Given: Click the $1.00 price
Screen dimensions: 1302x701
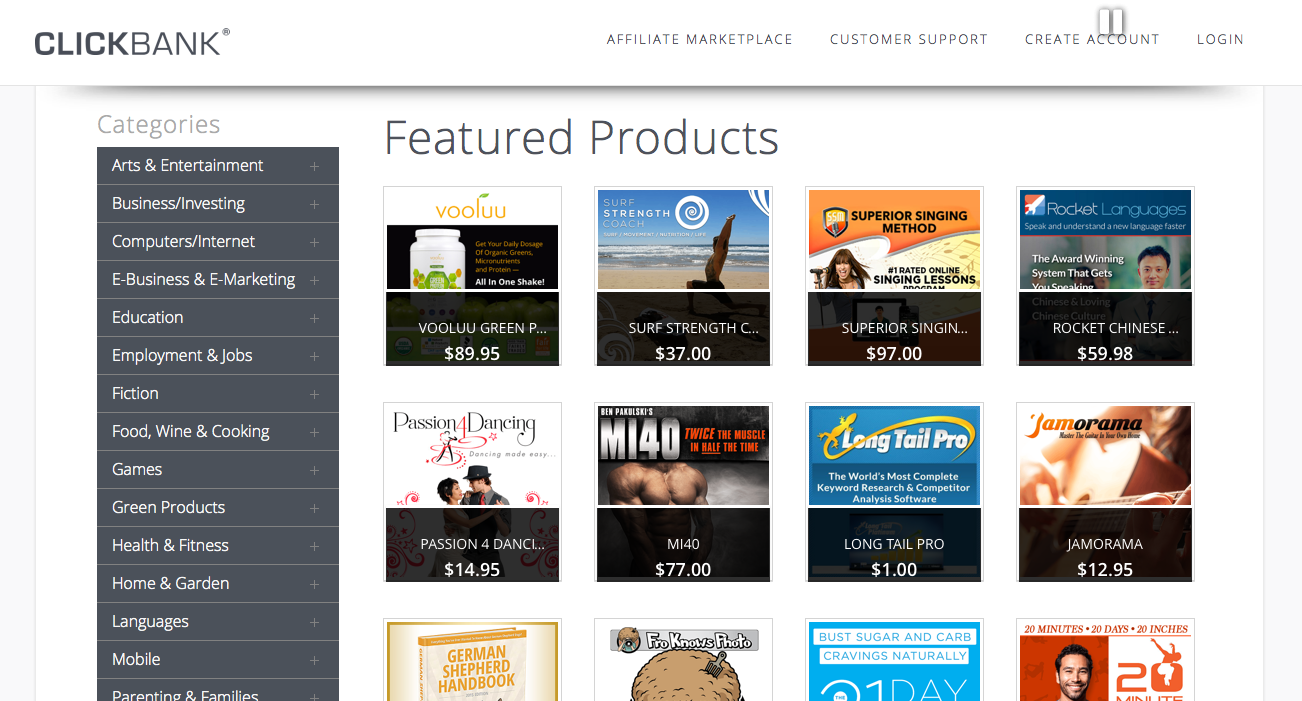Looking at the screenshot, I should click(x=894, y=569).
